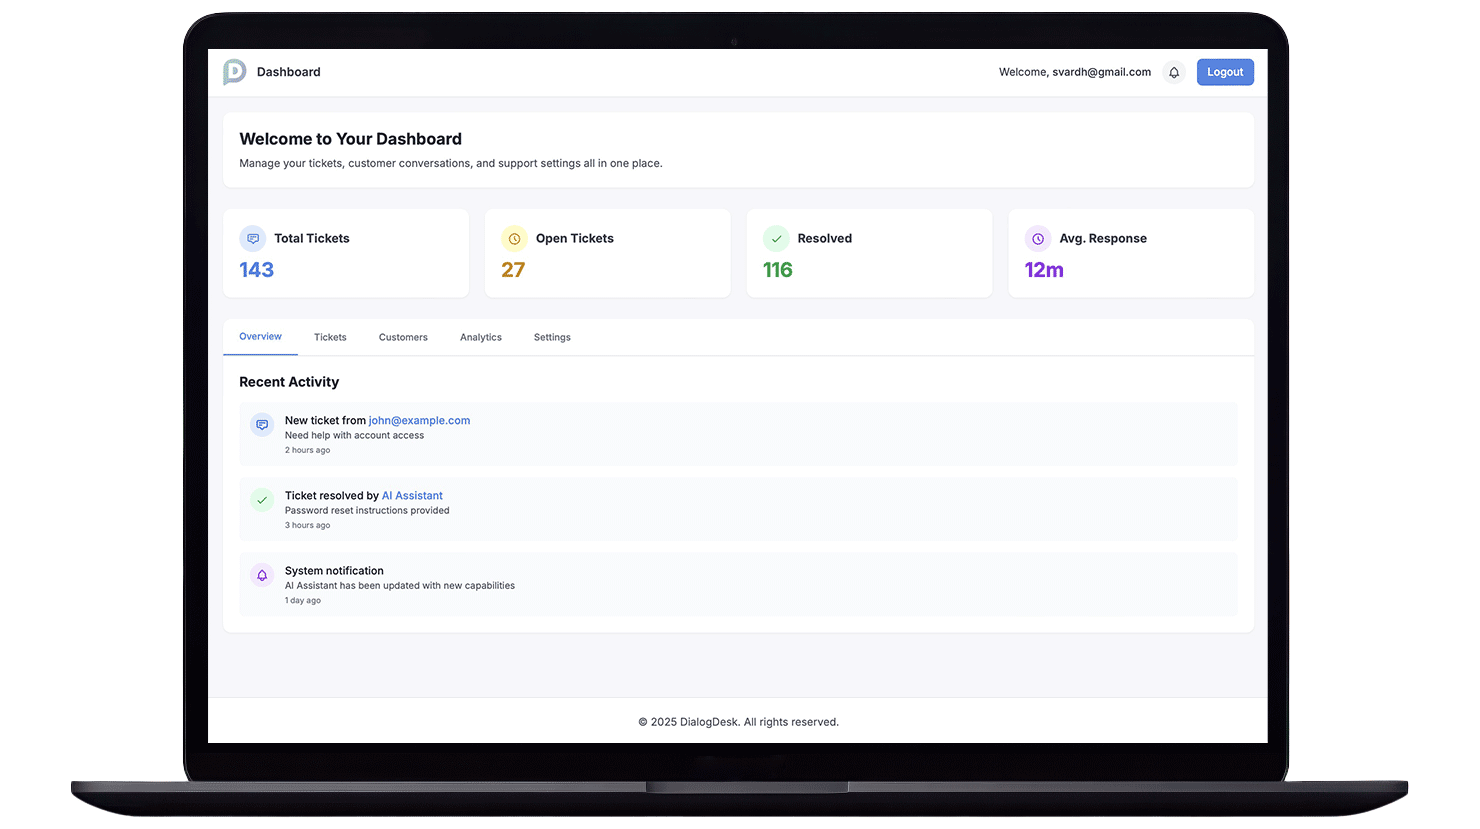Click the DialogDesk logo icon
Screen dimensions: 1480x829
point(234,72)
